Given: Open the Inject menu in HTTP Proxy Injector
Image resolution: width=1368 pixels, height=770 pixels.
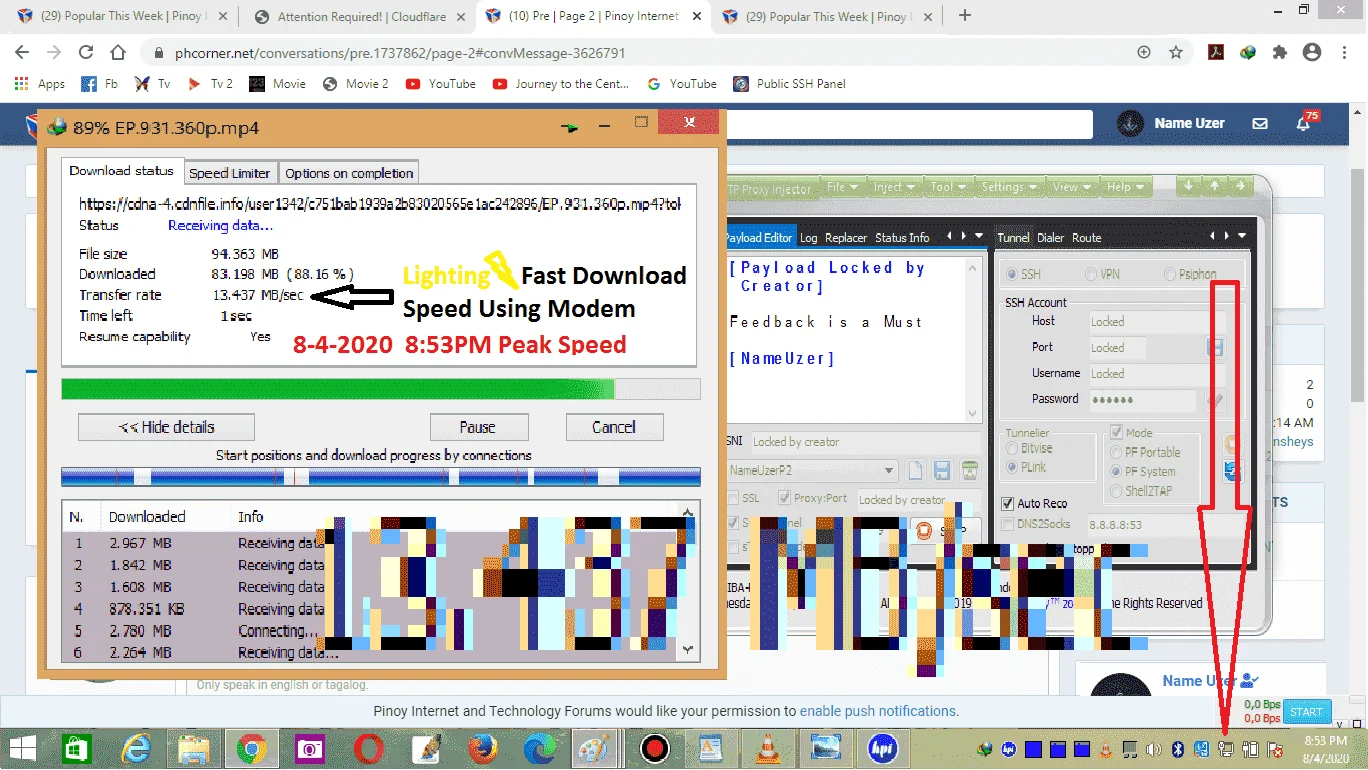Looking at the screenshot, I should point(894,187).
